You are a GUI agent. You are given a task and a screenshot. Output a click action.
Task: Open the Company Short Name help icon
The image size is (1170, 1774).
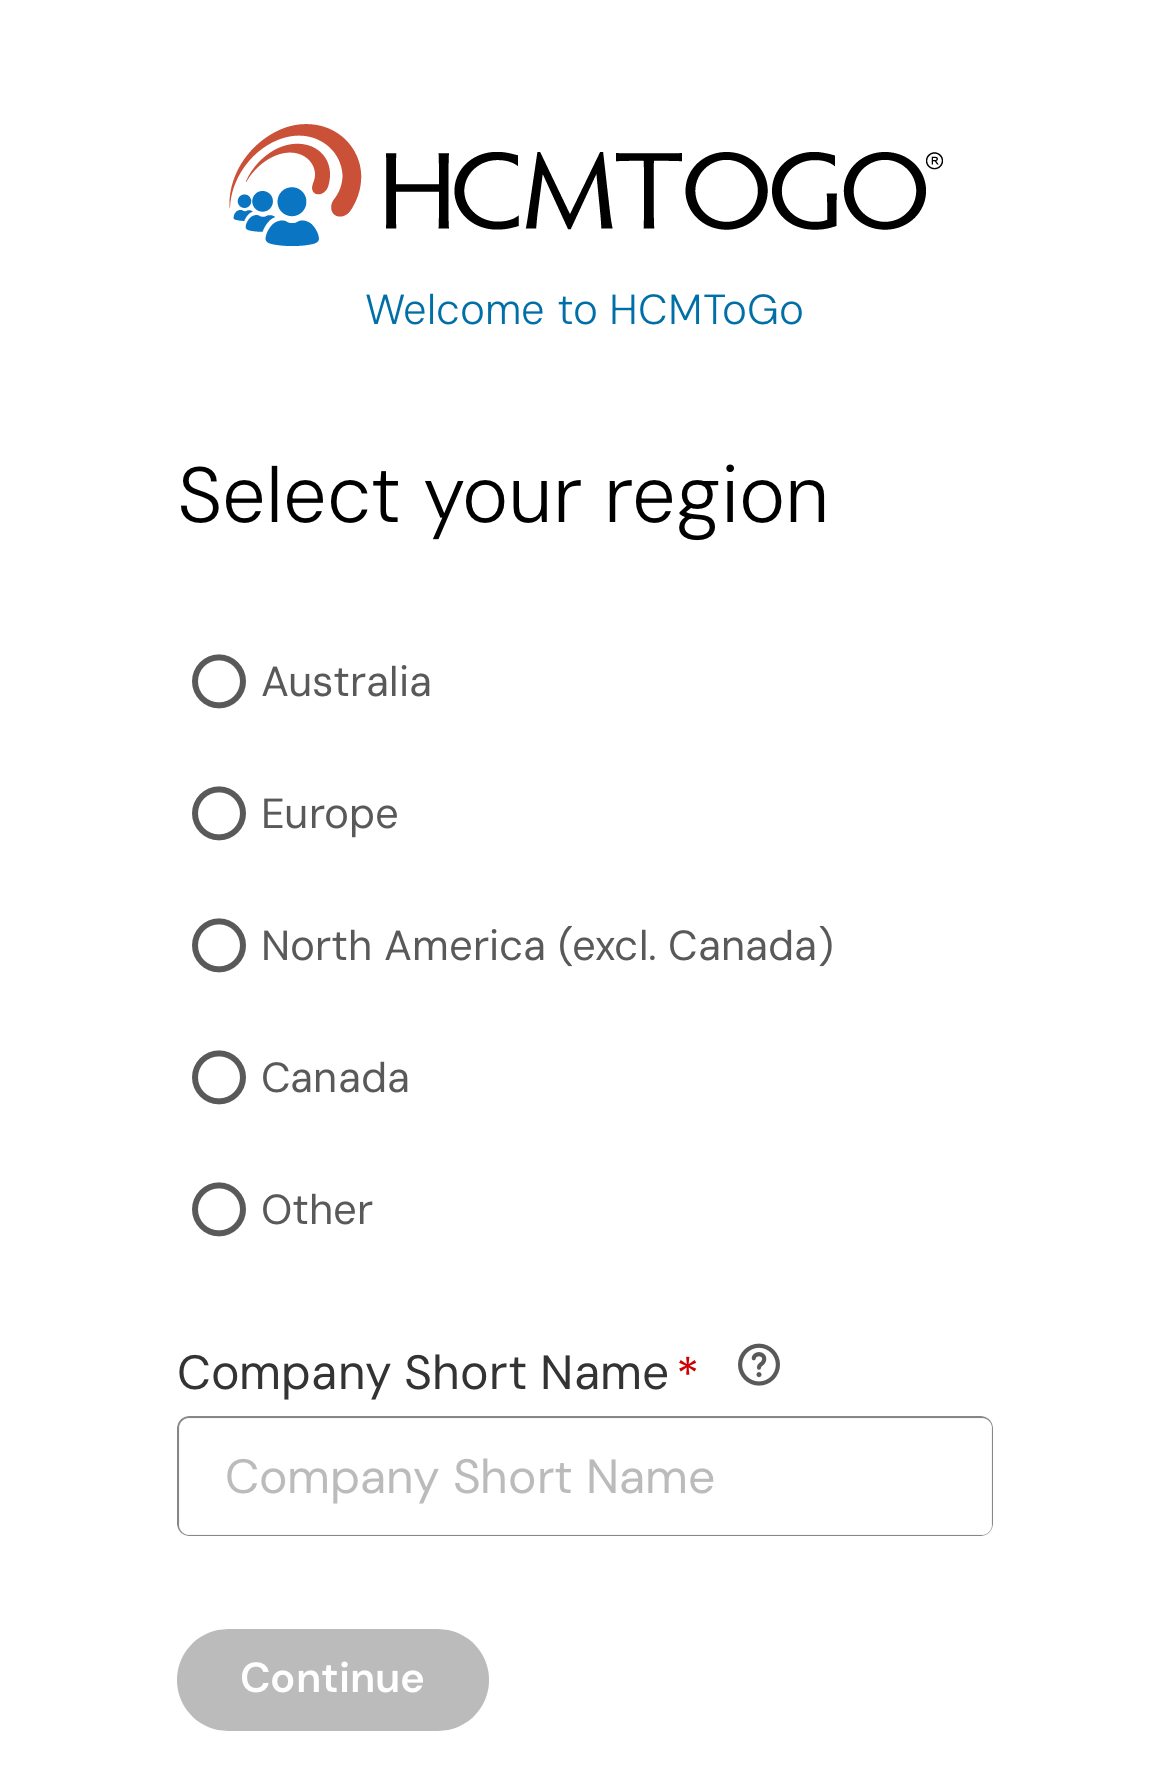pos(759,1365)
